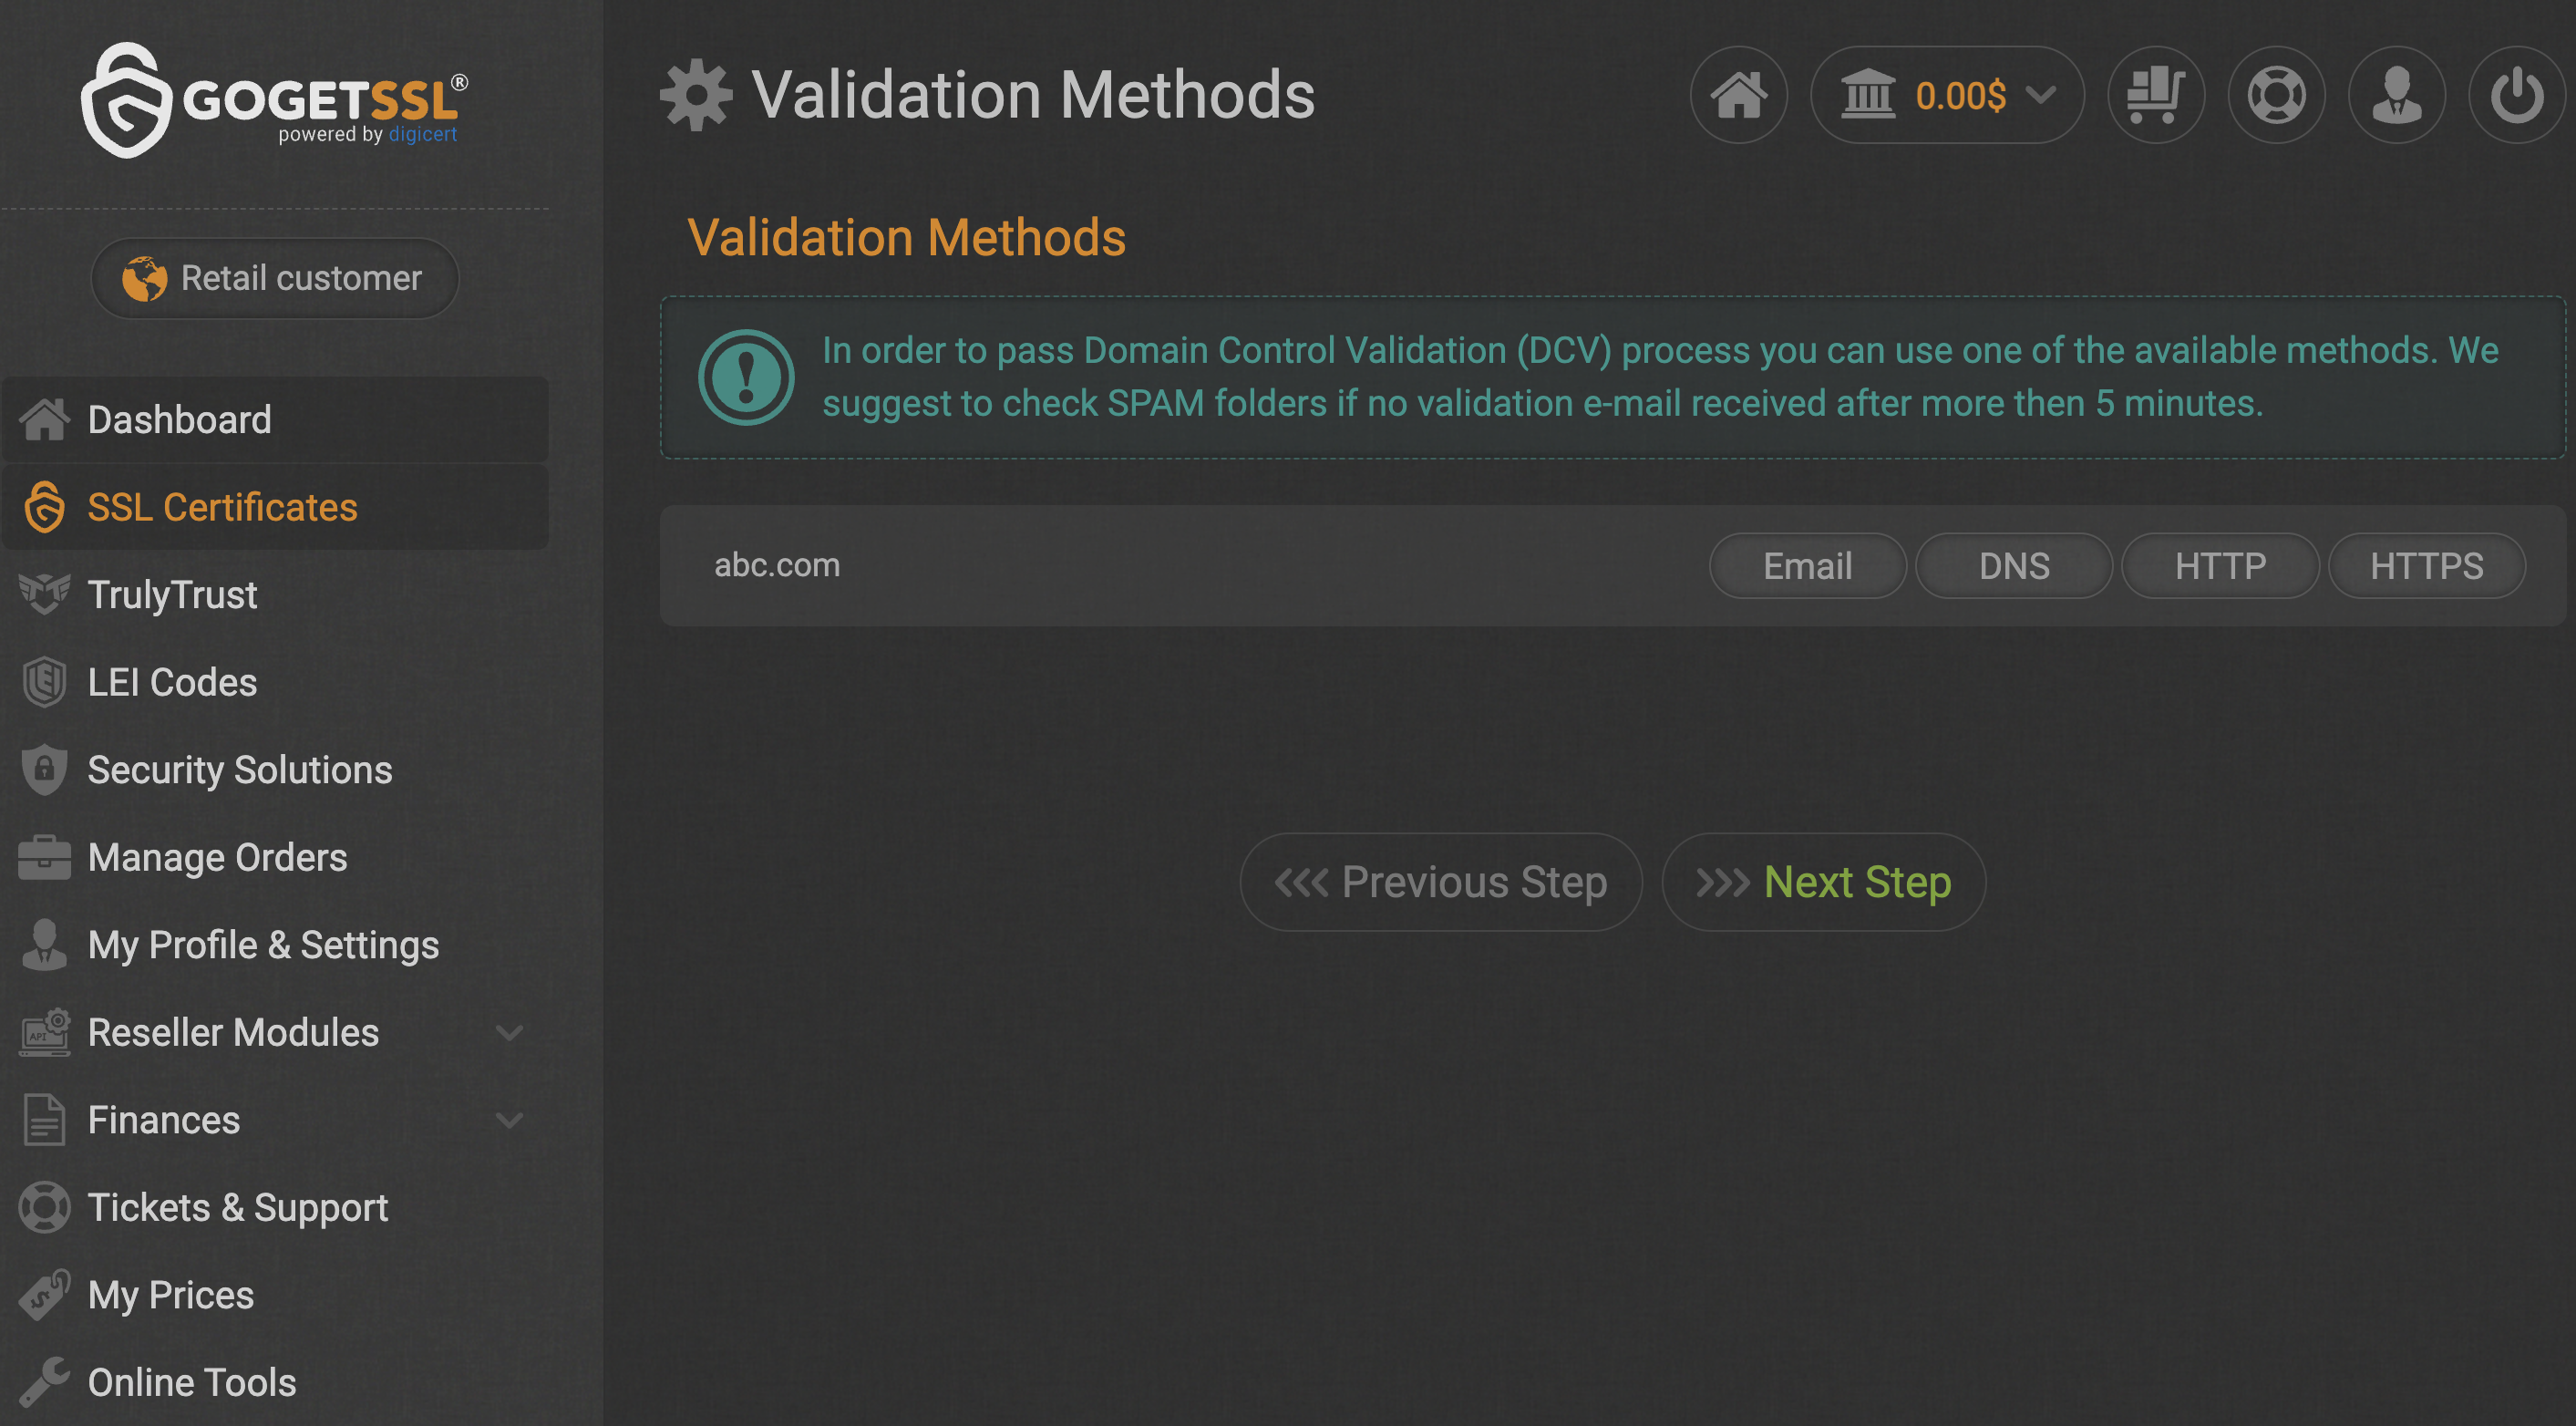Viewport: 2576px width, 1426px height.
Task: Click the power logout icon
Action: coord(2516,96)
